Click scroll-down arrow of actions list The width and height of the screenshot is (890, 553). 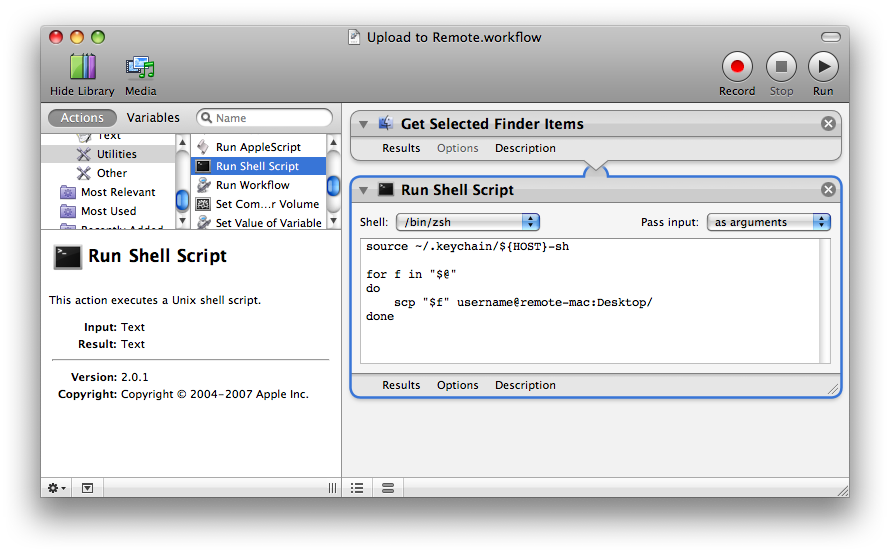click(333, 221)
